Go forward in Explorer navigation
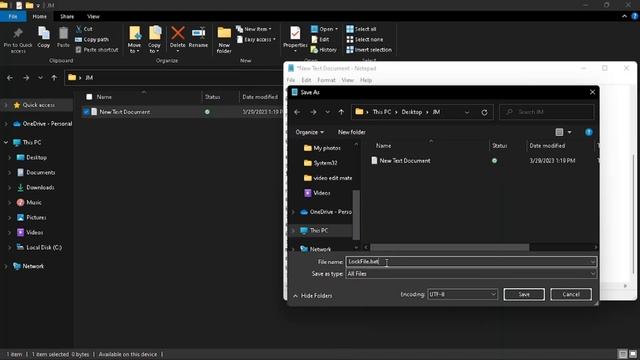The height and width of the screenshot is (360, 640). (x=26, y=78)
